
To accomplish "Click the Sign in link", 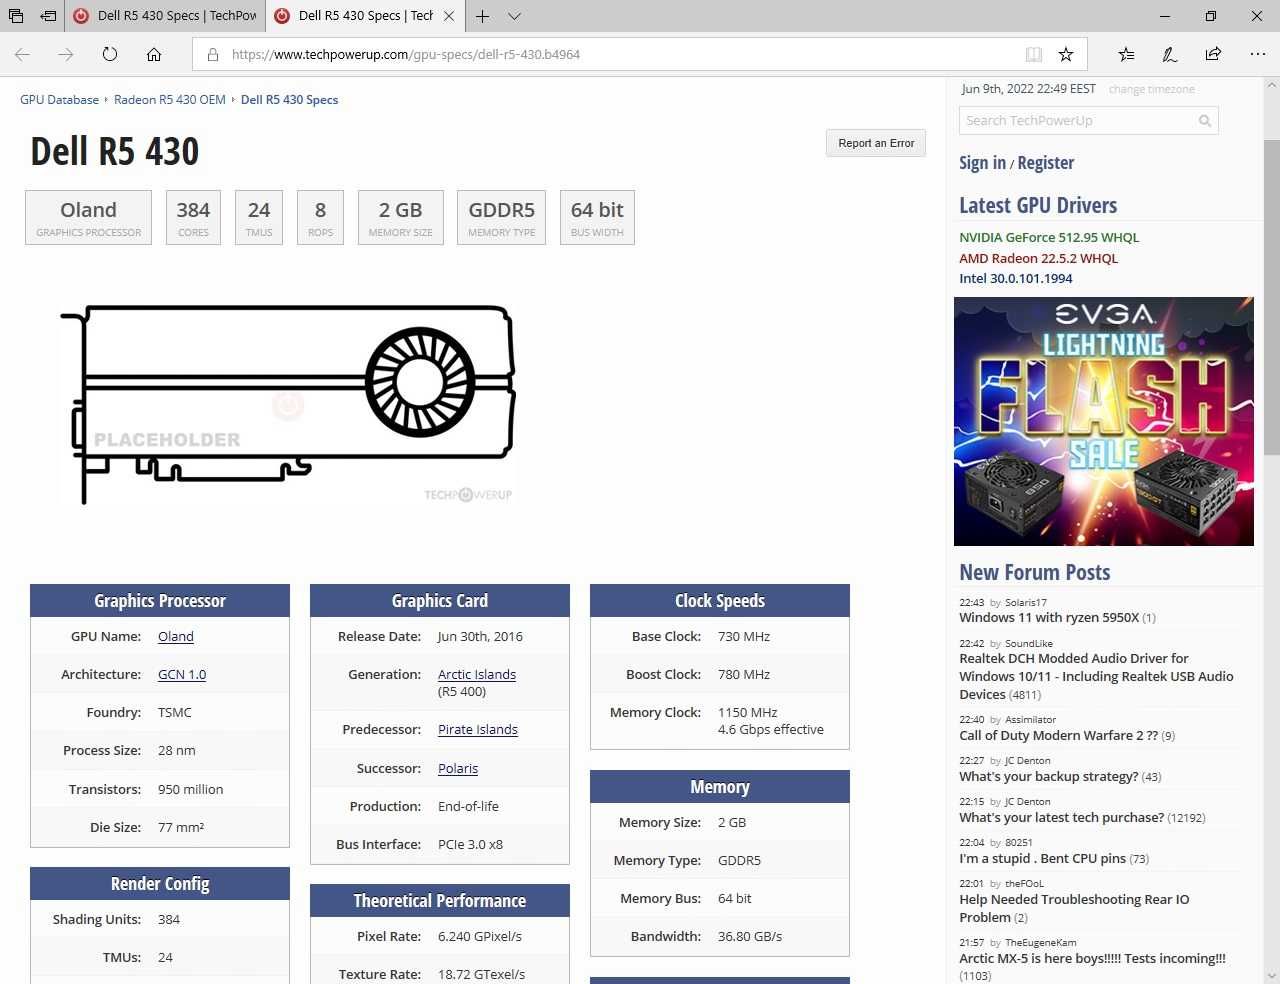I will 982,163.
